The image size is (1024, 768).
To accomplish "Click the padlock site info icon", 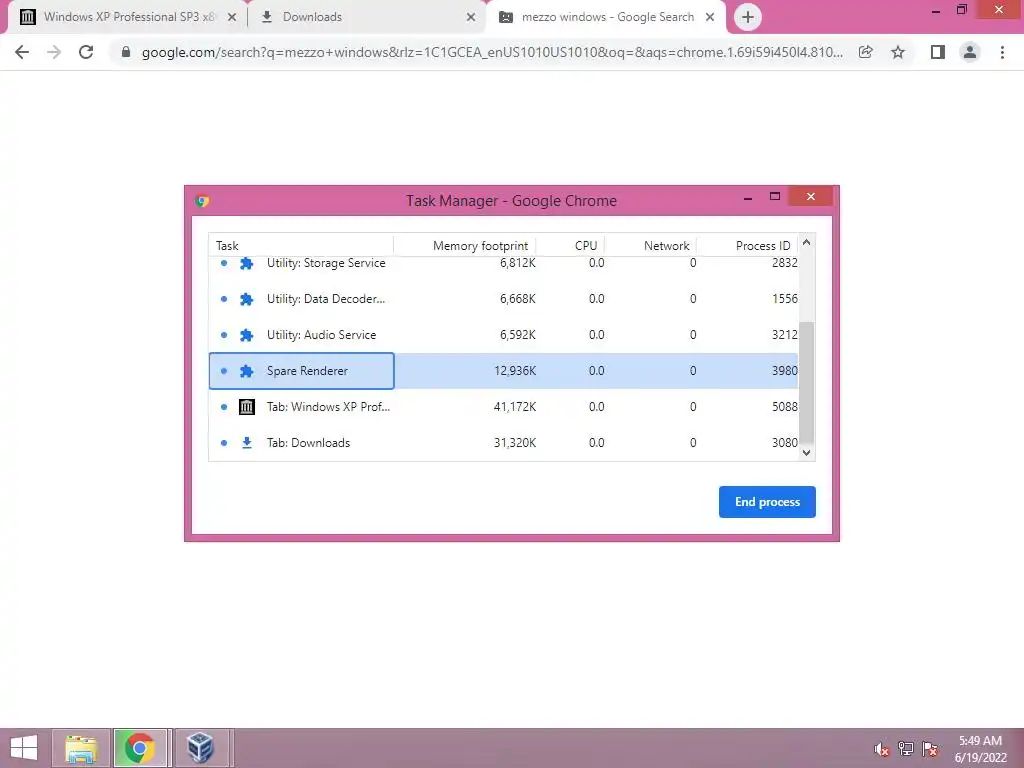I will tap(126, 52).
